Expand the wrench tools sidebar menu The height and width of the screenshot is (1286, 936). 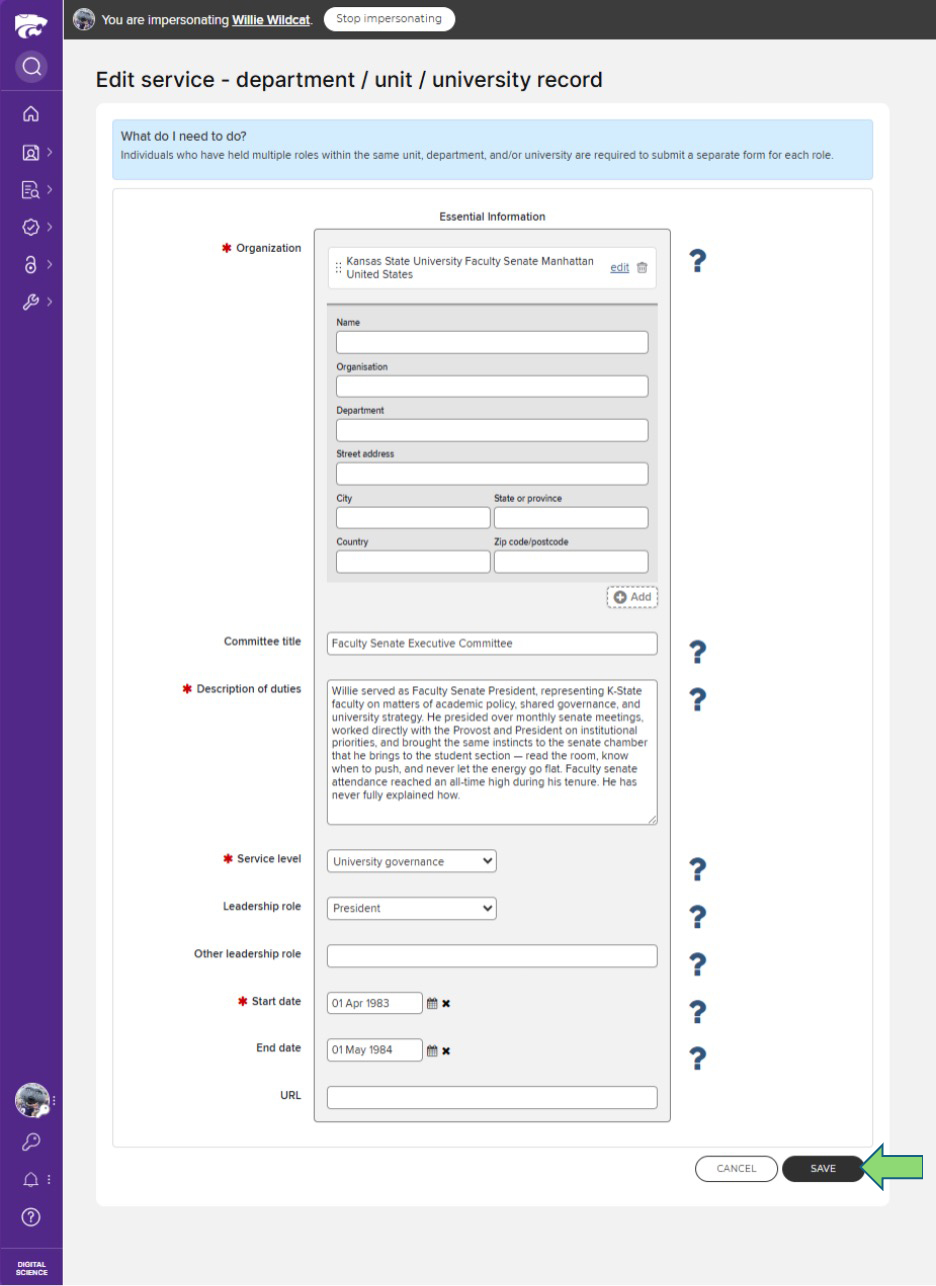(x=31, y=300)
